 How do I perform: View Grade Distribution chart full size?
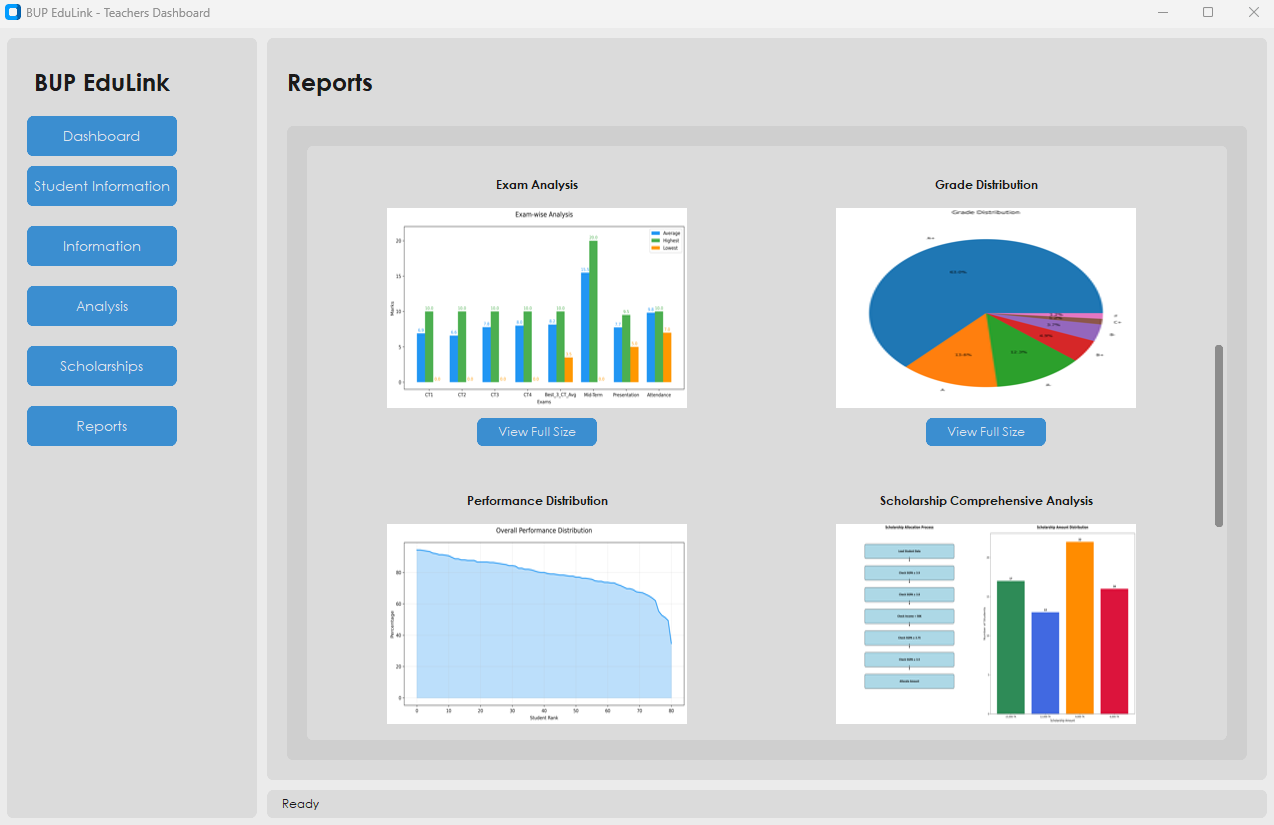pyautogui.click(x=985, y=431)
